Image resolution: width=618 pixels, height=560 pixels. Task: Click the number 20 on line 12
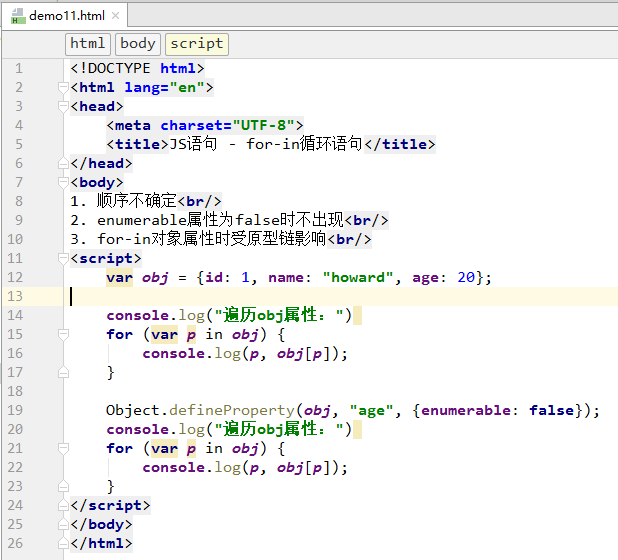click(x=466, y=277)
